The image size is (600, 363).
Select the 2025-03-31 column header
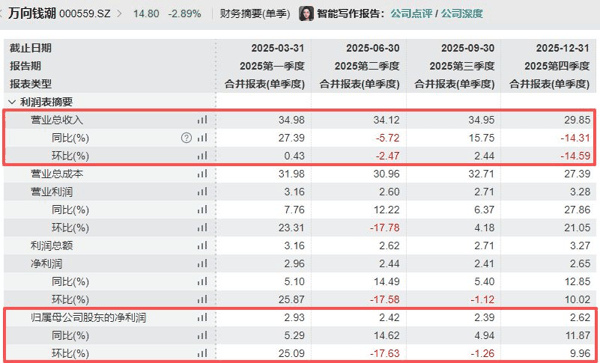click(278, 48)
